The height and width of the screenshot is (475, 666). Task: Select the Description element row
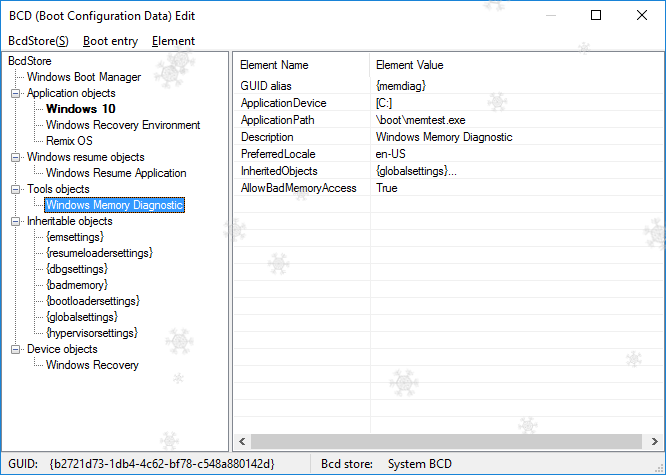point(446,137)
